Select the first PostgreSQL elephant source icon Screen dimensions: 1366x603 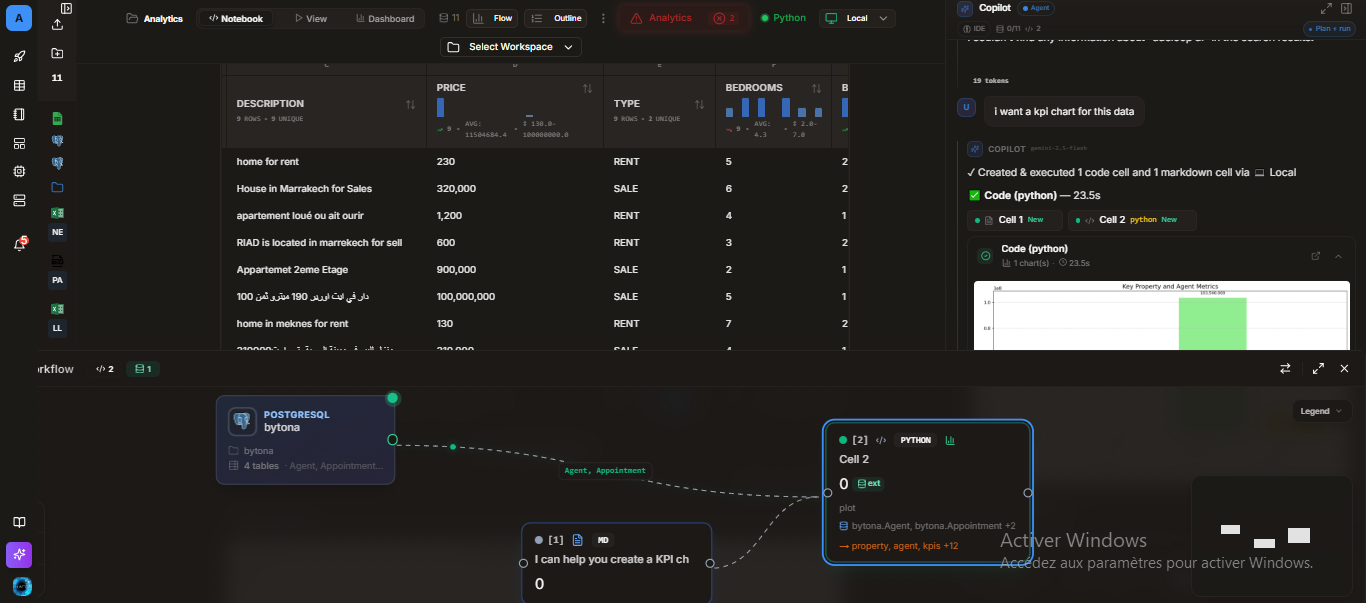click(57, 141)
